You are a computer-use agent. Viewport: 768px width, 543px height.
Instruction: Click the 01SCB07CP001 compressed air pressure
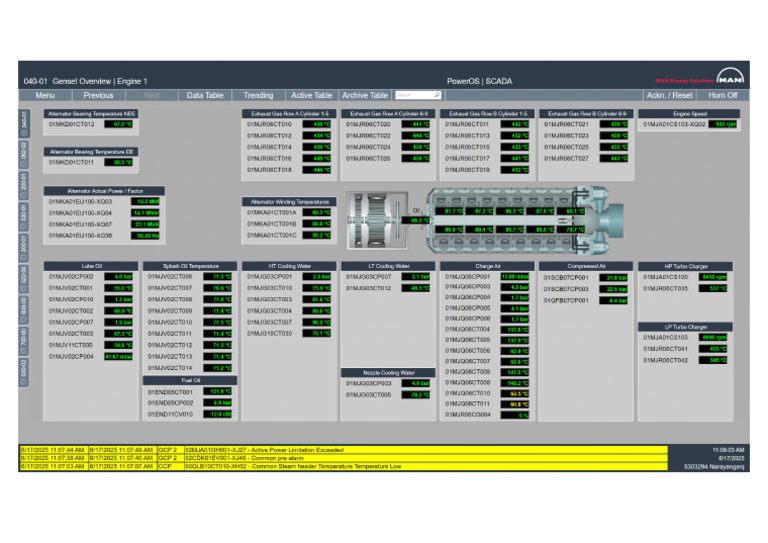(x=614, y=278)
